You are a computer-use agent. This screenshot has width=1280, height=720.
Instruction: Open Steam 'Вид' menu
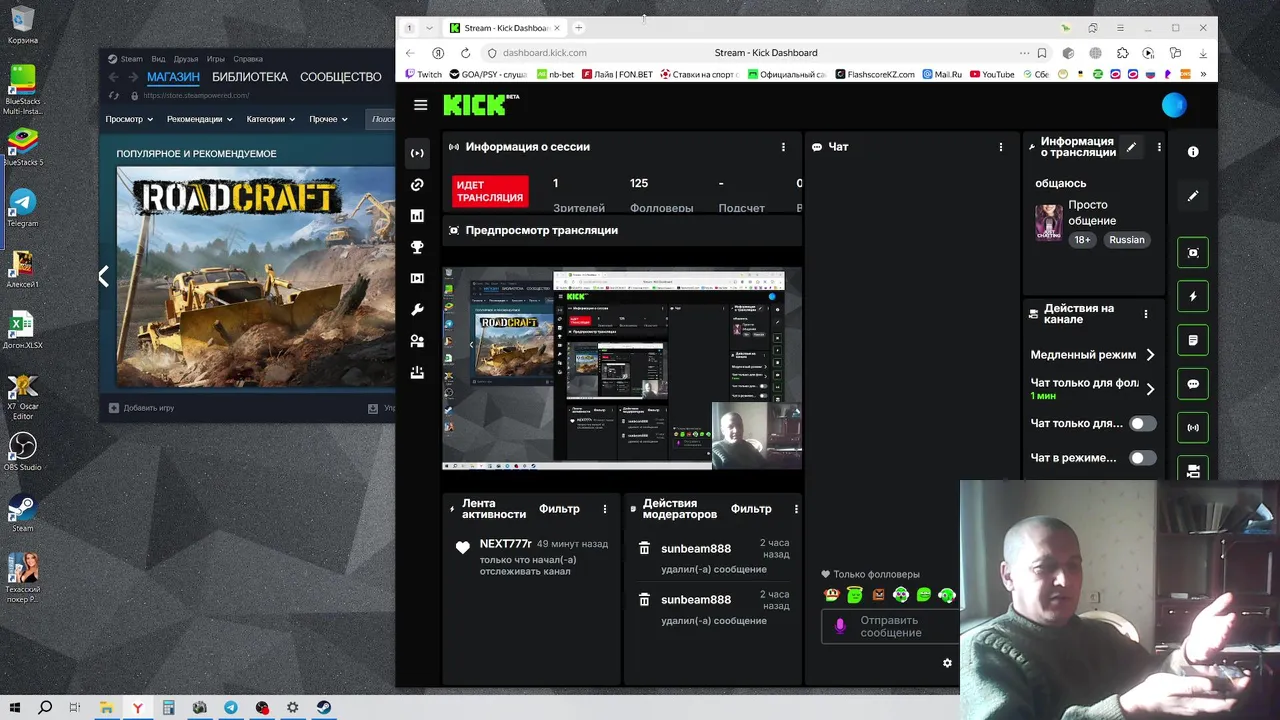(x=158, y=59)
